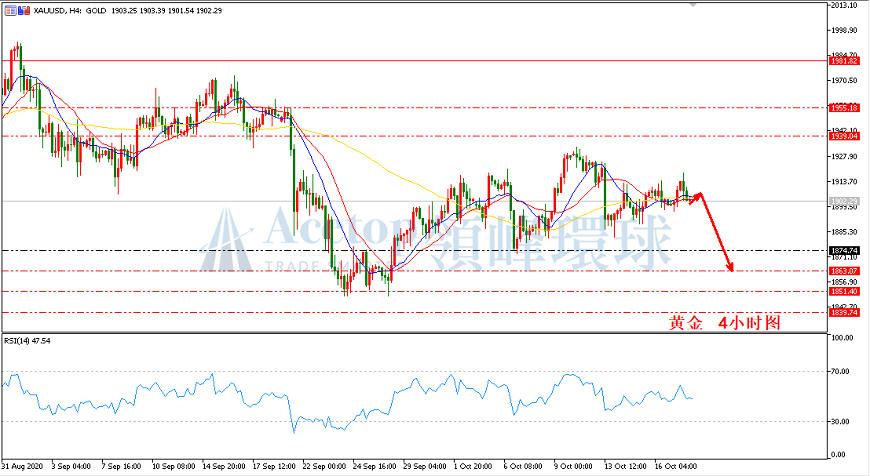Click the 16 Oct 04:00 time axis label
870x476 pixels.
click(676, 466)
